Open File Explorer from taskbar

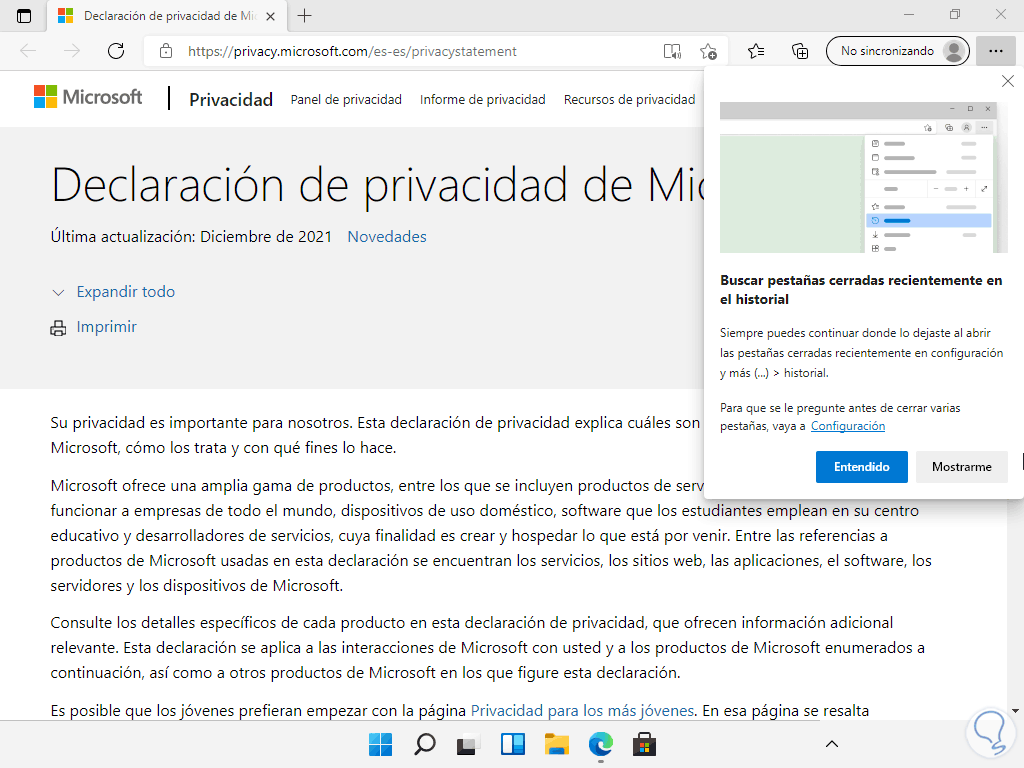pyautogui.click(x=556, y=744)
